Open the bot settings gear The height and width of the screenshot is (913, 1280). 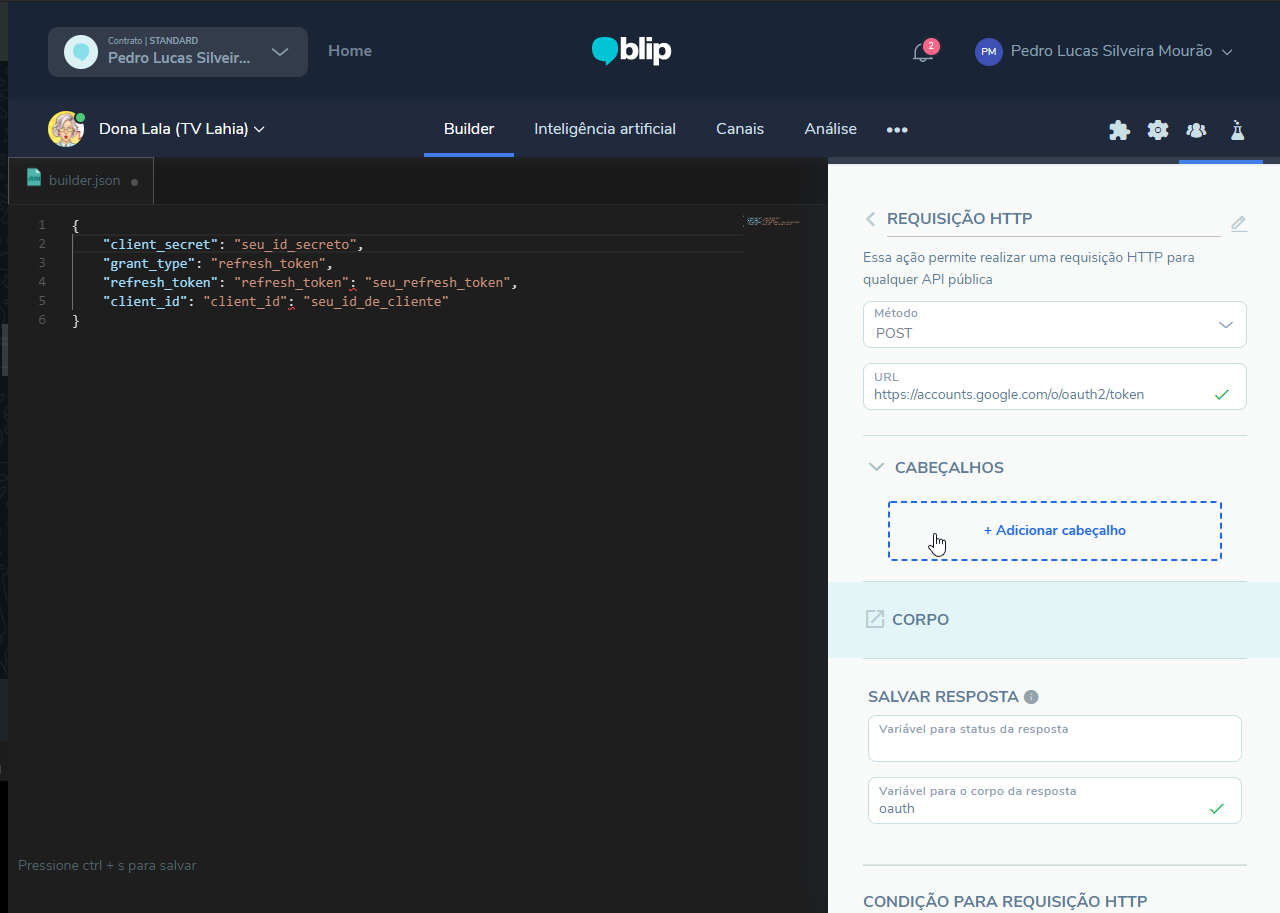click(x=1158, y=130)
